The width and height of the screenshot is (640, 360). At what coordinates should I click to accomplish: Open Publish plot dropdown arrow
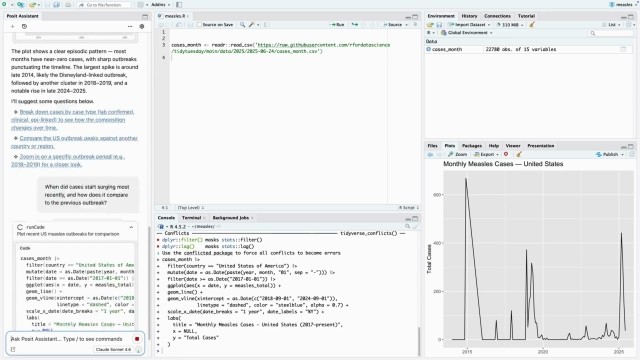[x=622, y=154]
